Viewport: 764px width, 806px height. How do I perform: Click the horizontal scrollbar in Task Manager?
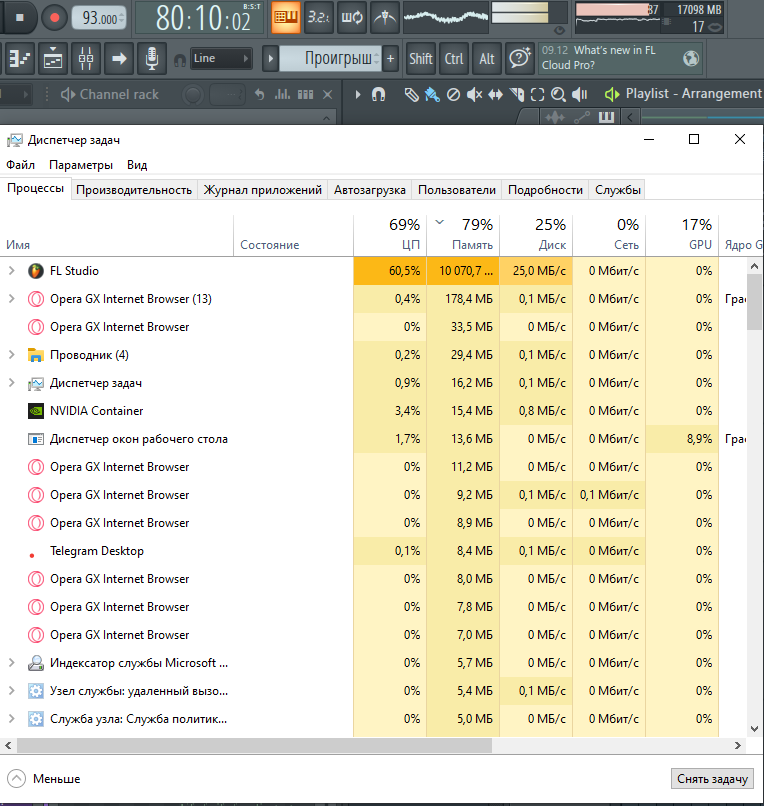(x=254, y=745)
